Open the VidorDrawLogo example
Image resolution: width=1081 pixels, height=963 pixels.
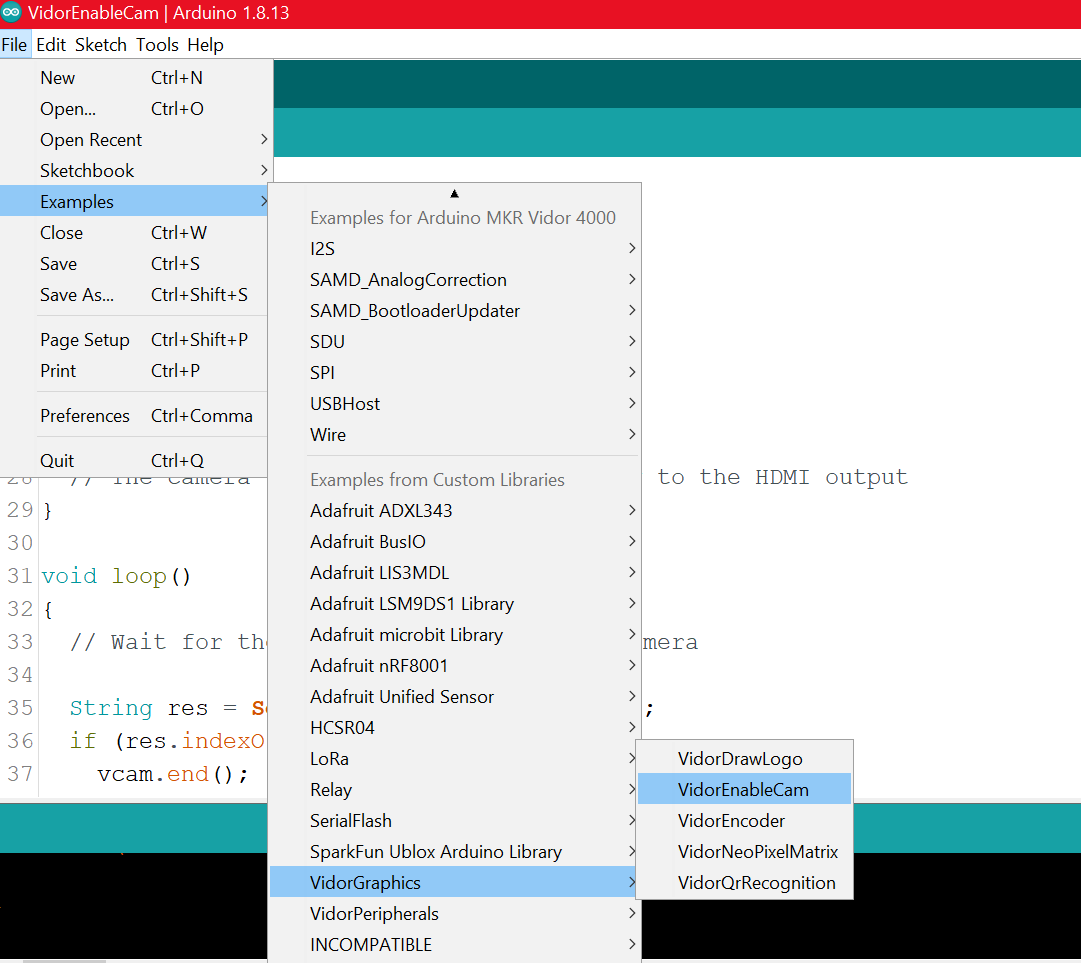point(745,759)
